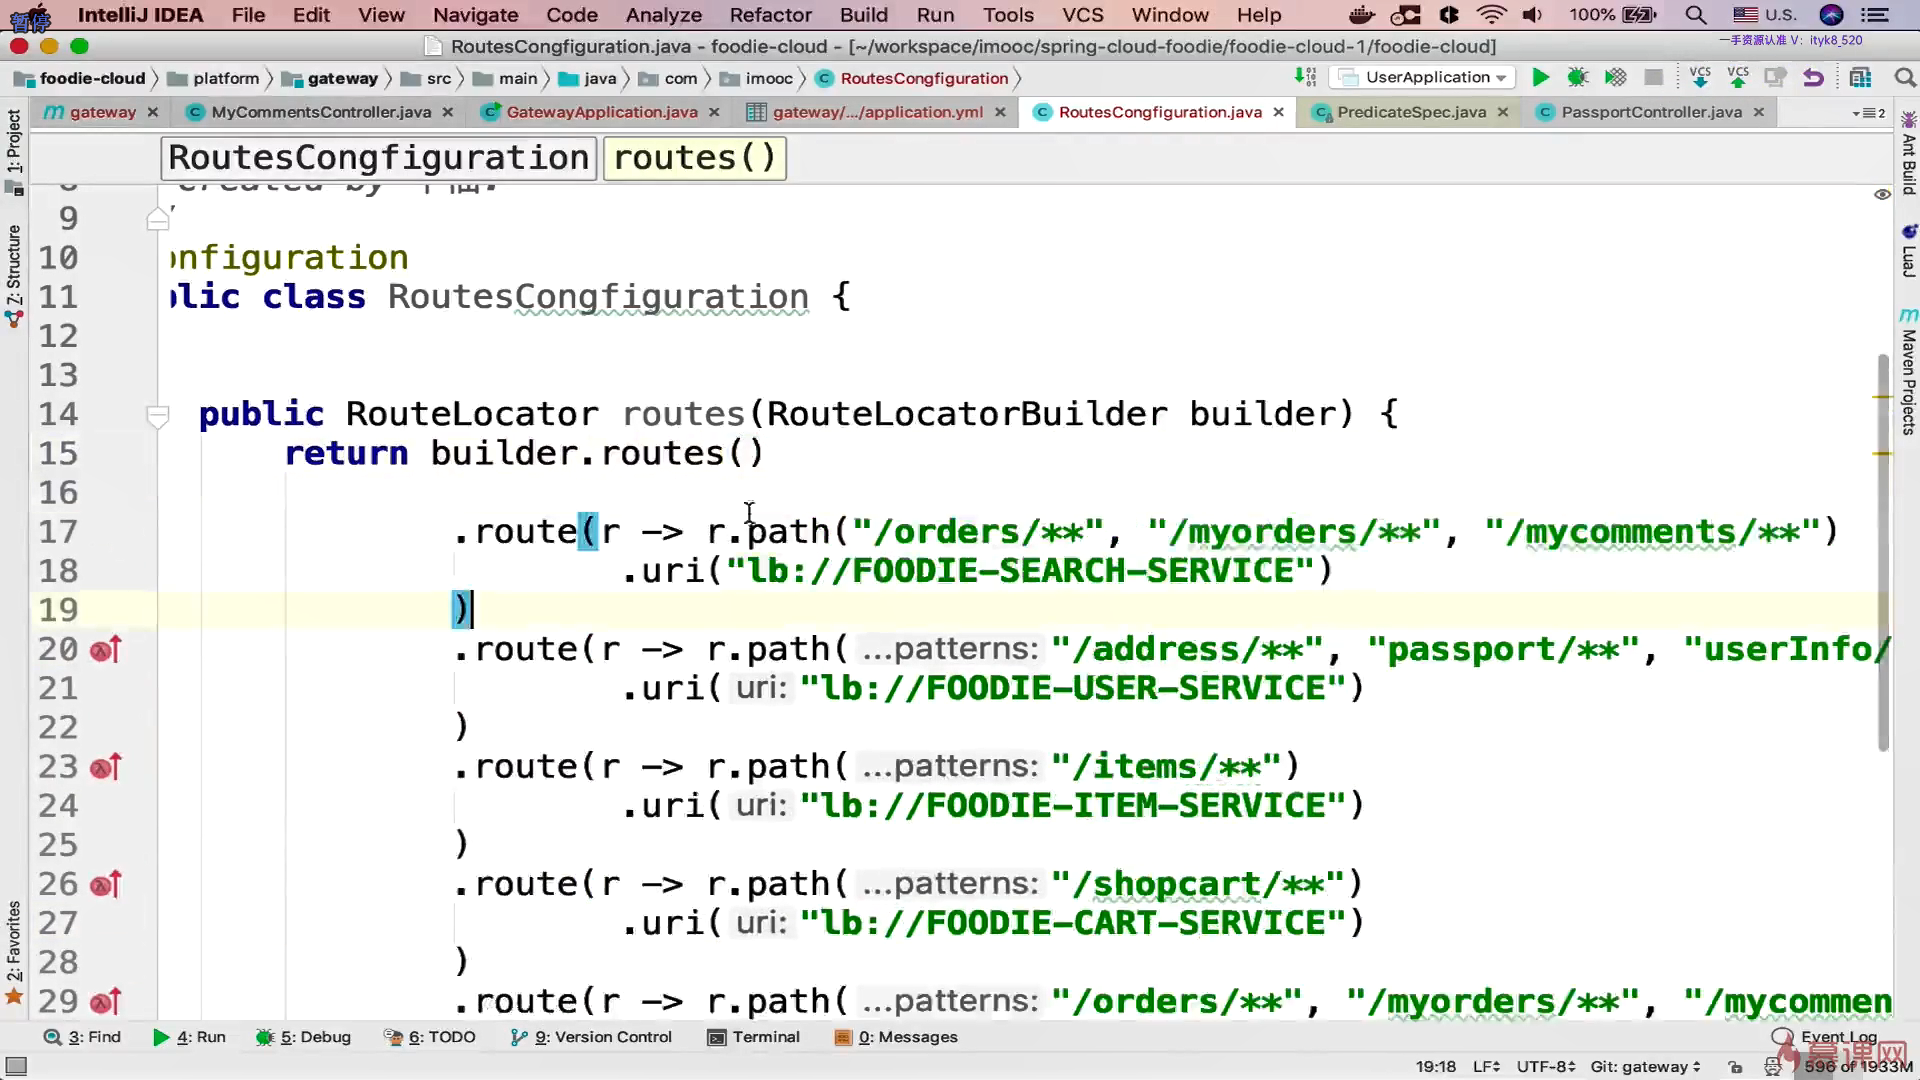Show hidden editor tabs list dropdown

1868,113
